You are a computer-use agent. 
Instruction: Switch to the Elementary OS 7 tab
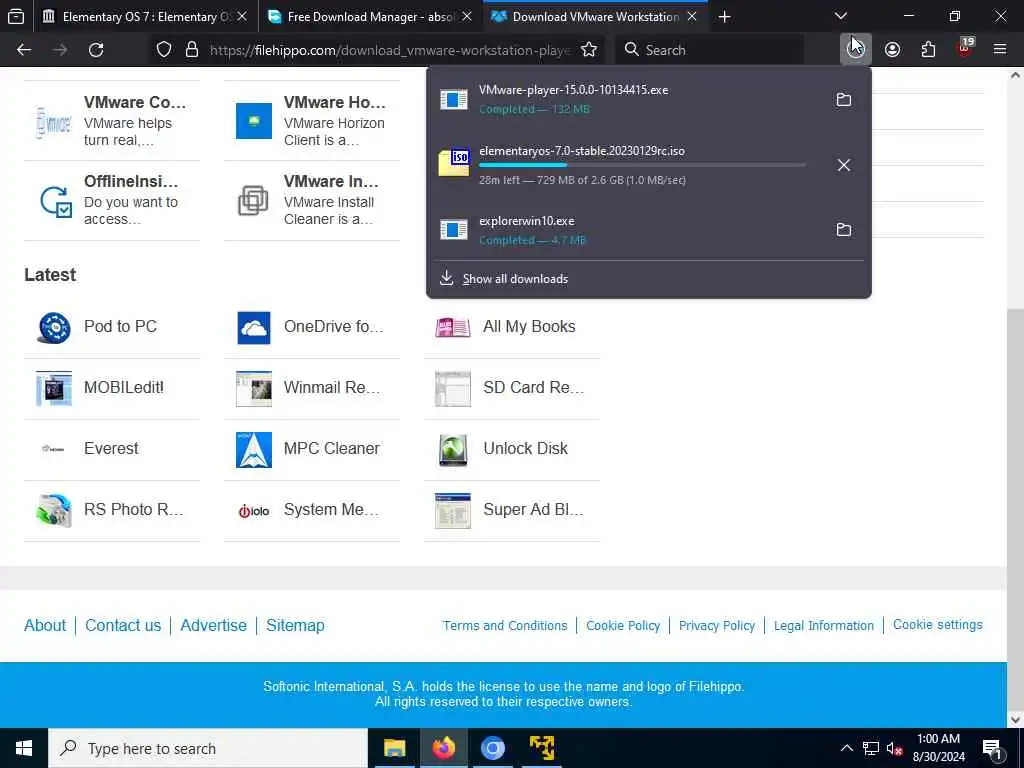pyautogui.click(x=144, y=16)
